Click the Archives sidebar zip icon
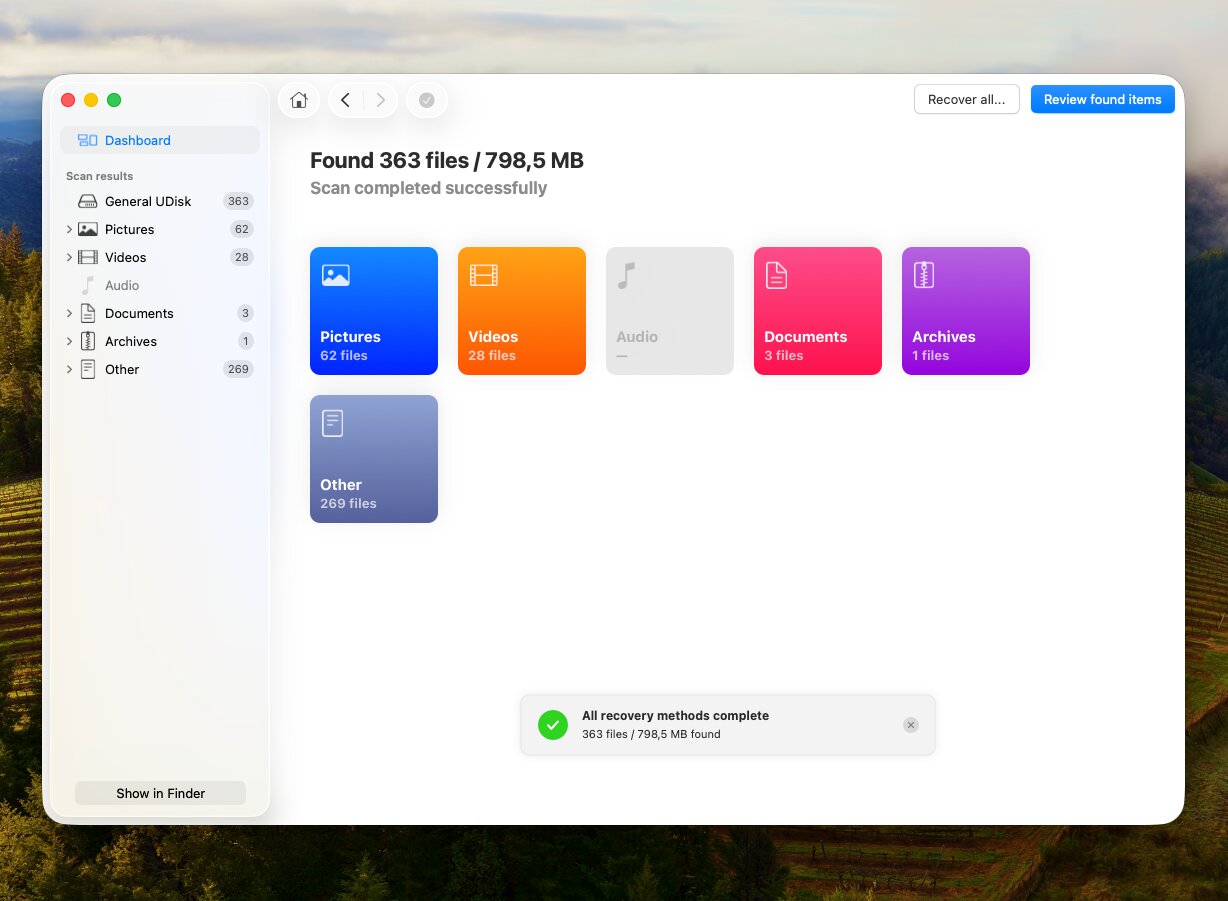This screenshot has height=901, width=1228. (88, 341)
